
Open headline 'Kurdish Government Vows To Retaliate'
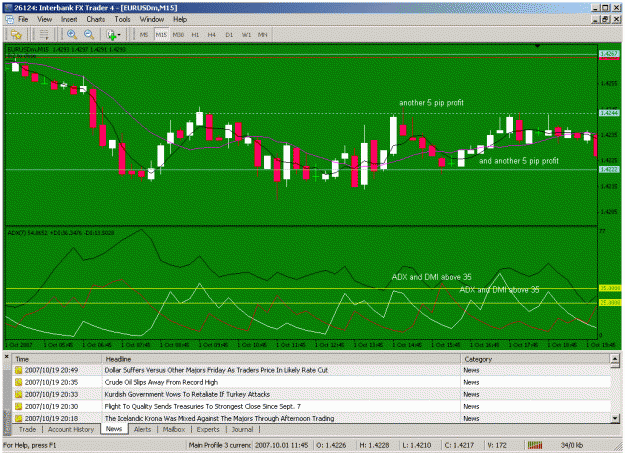(x=187, y=394)
